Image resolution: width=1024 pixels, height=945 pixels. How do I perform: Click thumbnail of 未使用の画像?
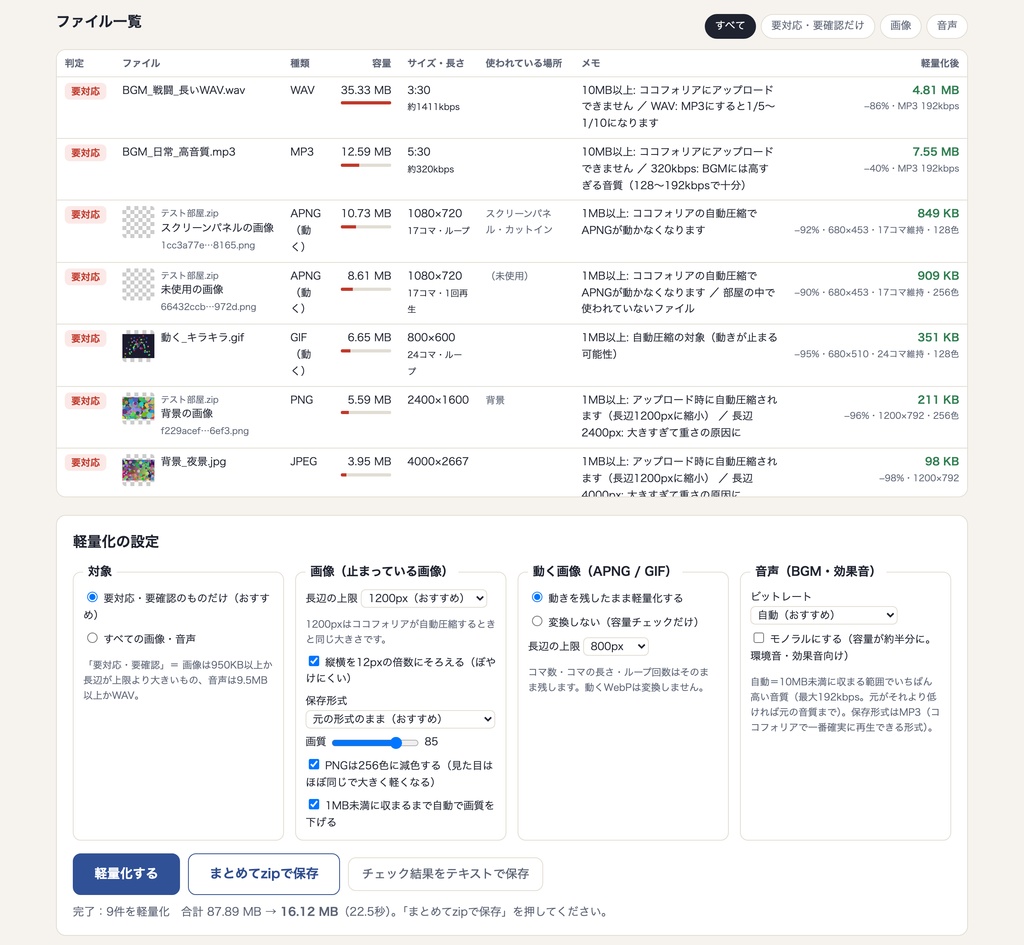(138, 284)
